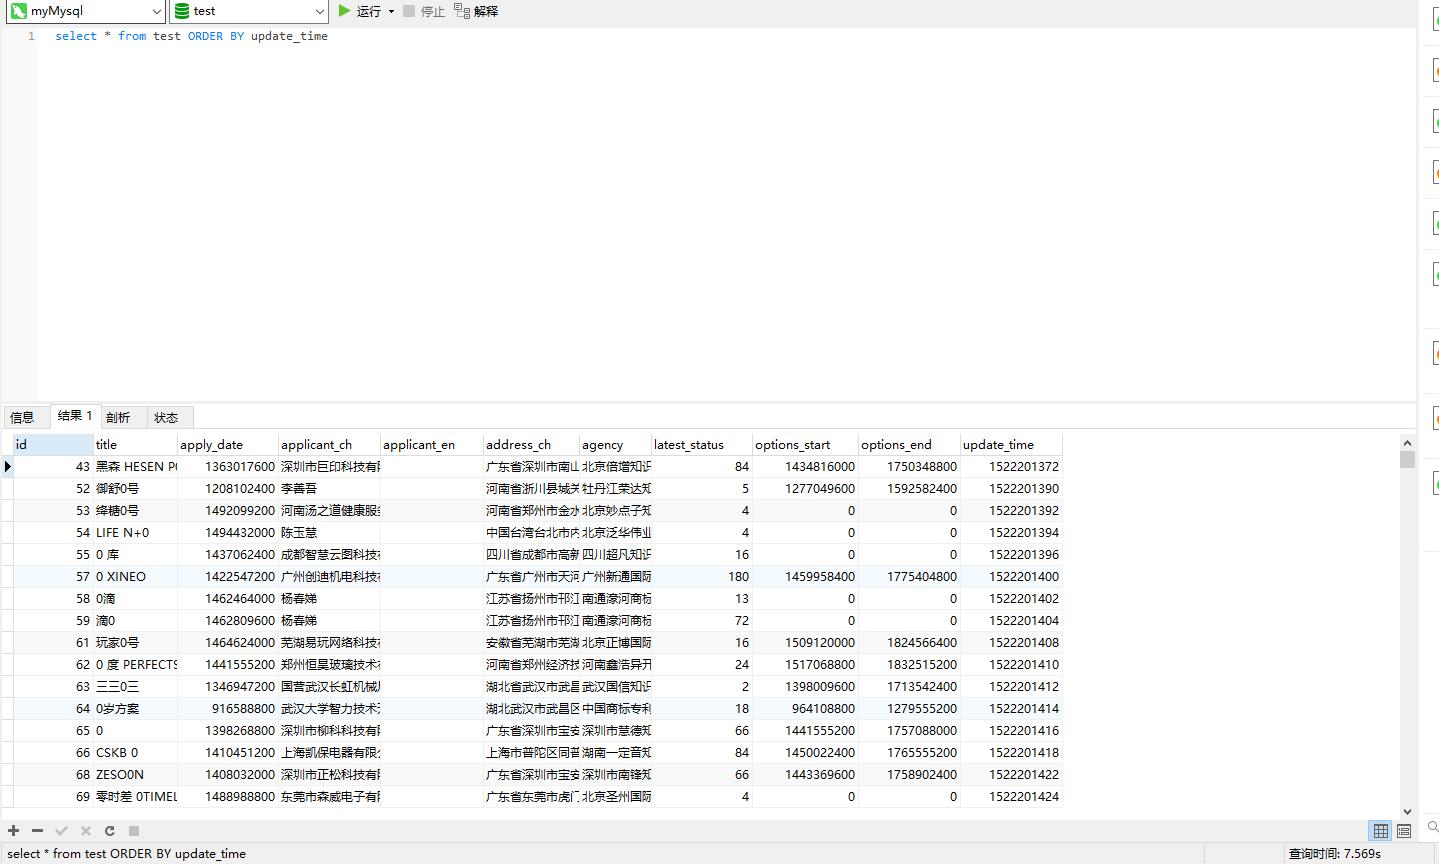This screenshot has width=1439, height=864.
Task: Select applicant_ch cell 李善吾
Action: (329, 489)
